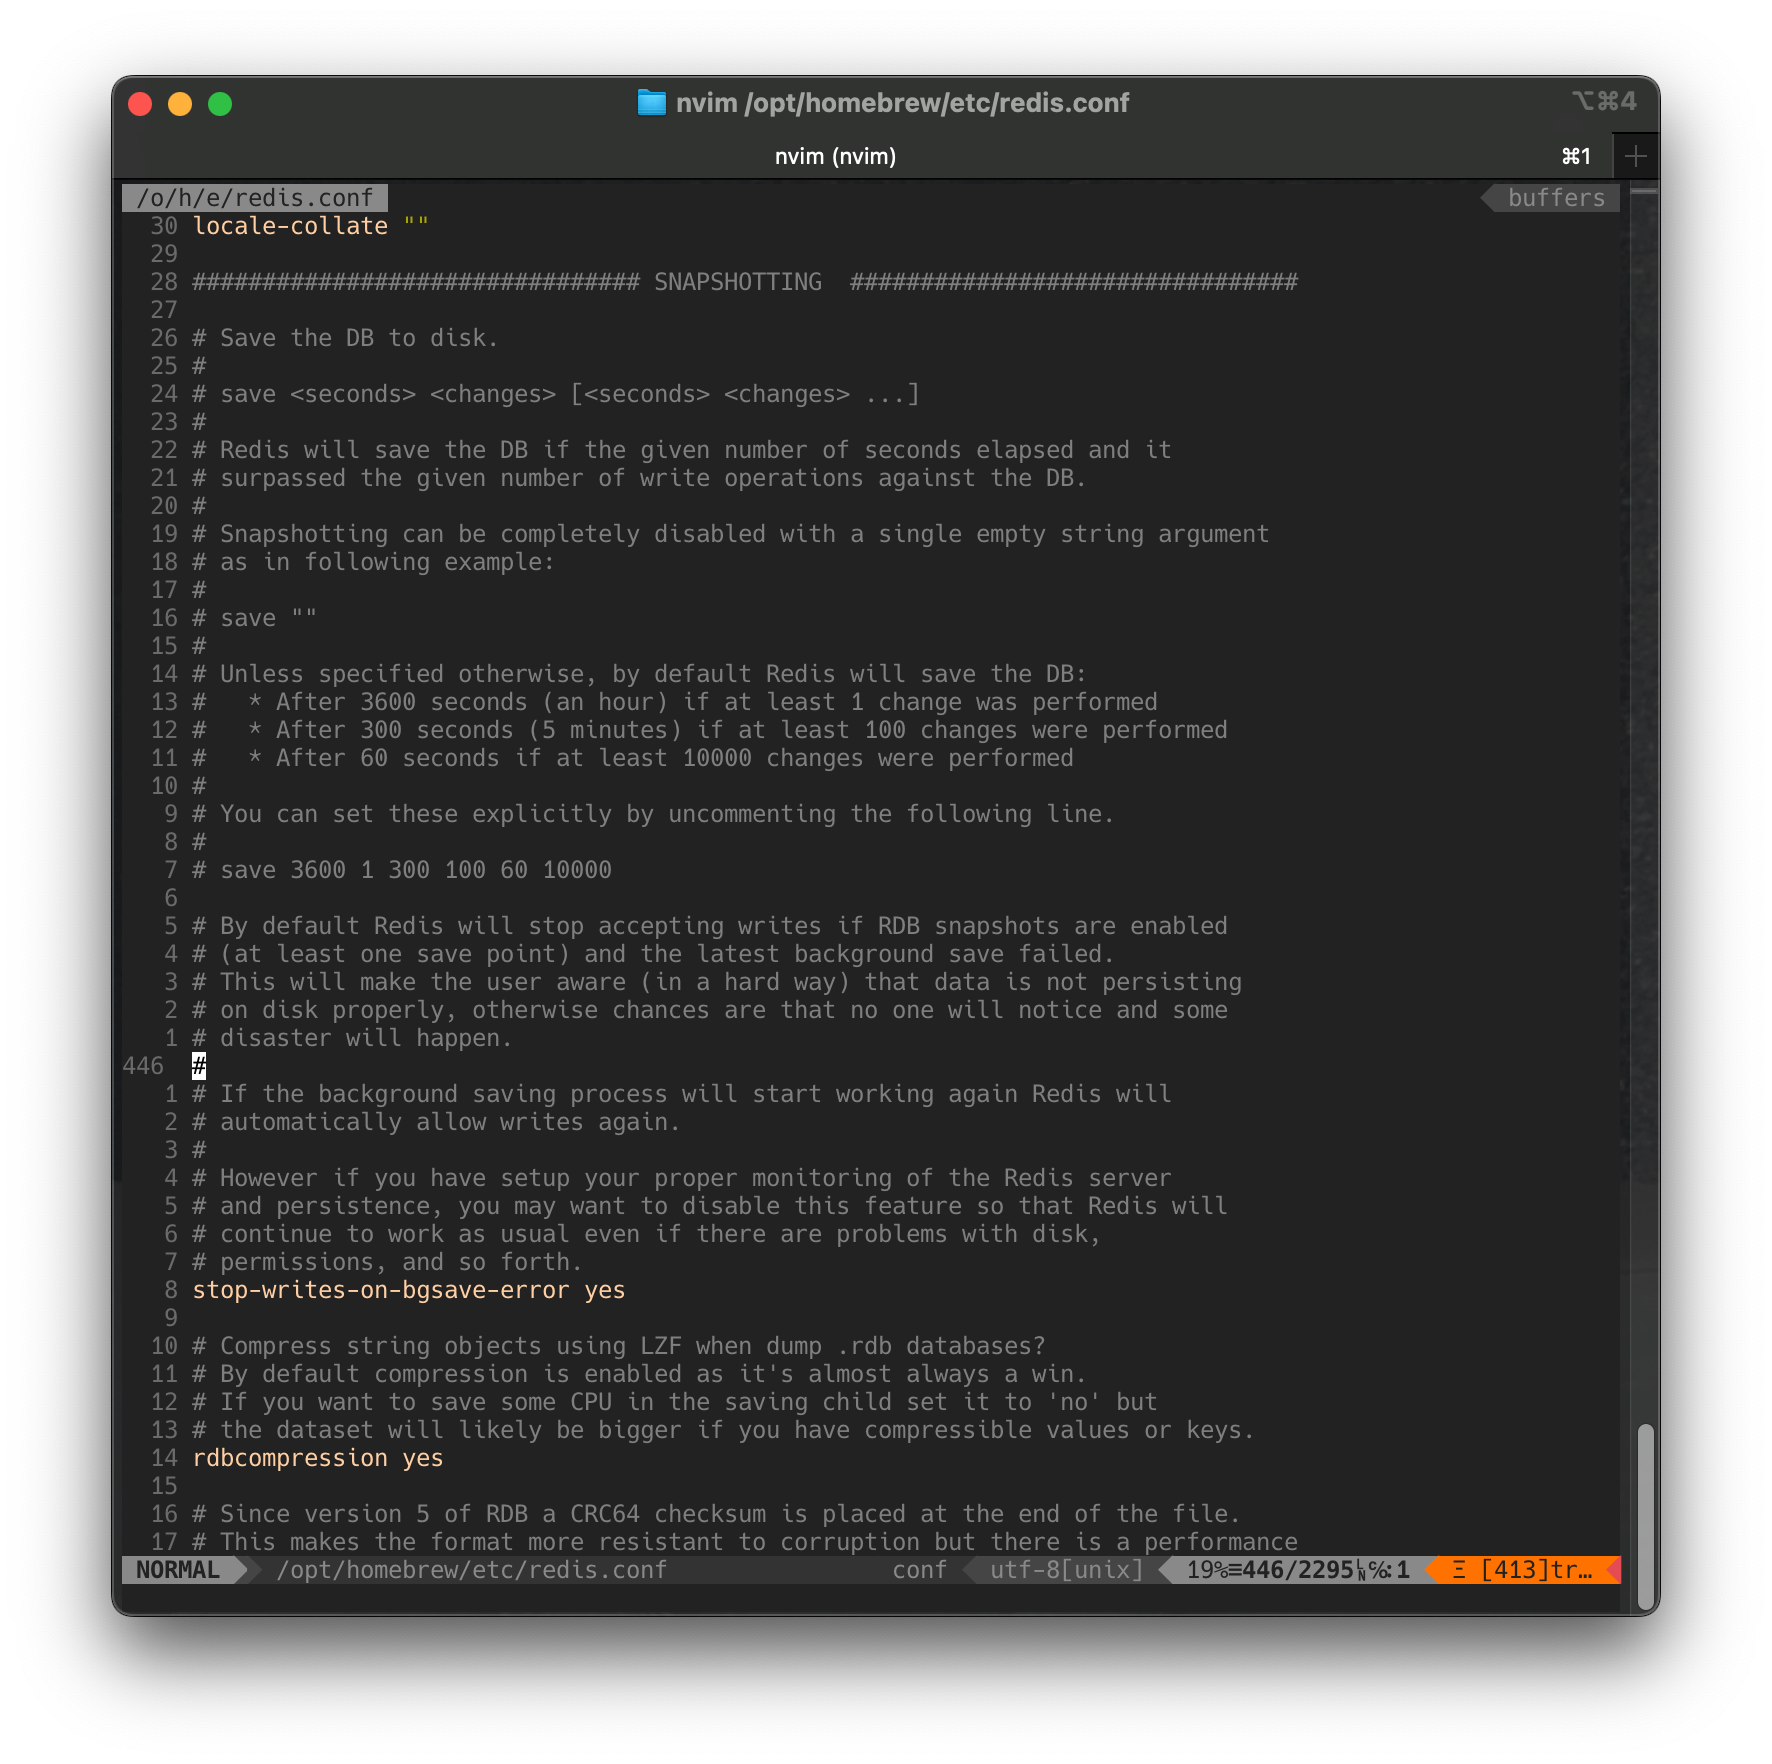Click 'on disk properly, otherwise chances' line

[x=710, y=1010]
